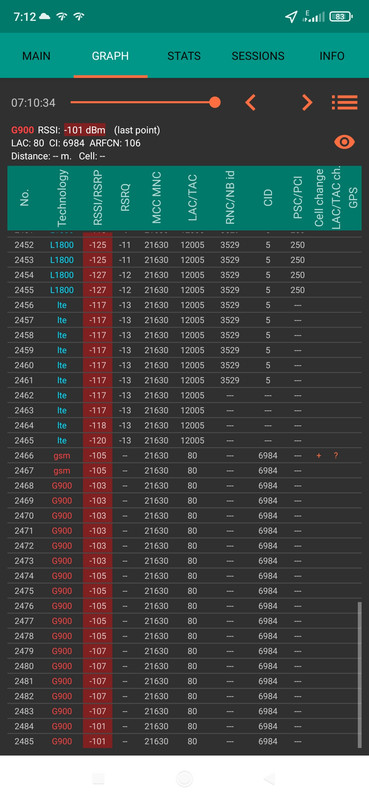Select row number 2456

(184, 305)
